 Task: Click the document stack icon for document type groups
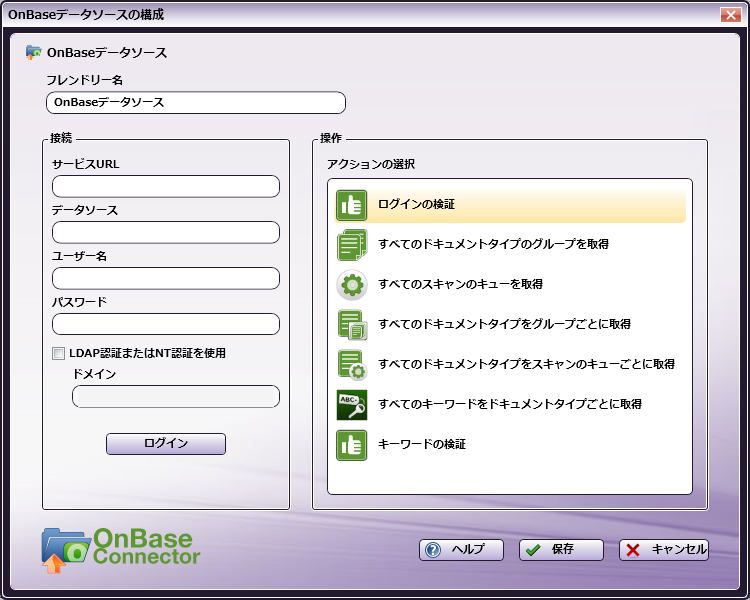[352, 244]
